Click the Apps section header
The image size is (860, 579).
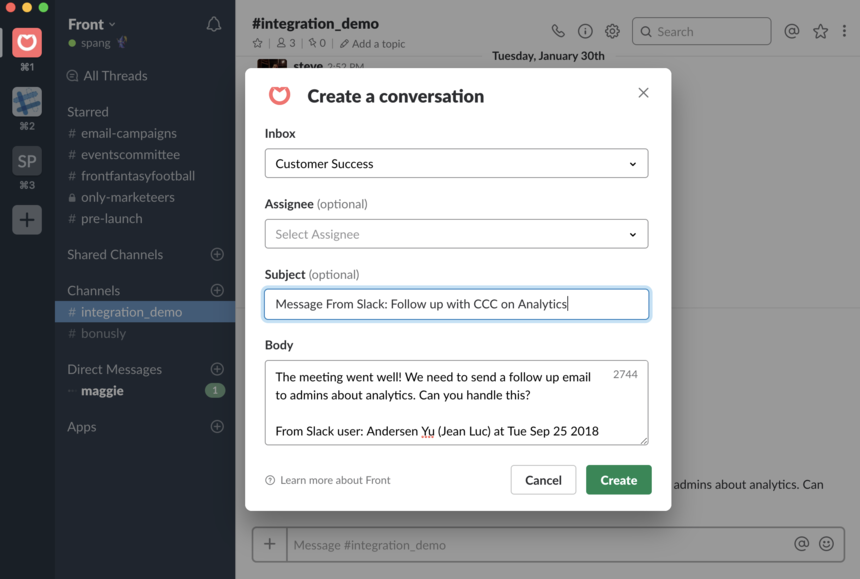click(82, 427)
